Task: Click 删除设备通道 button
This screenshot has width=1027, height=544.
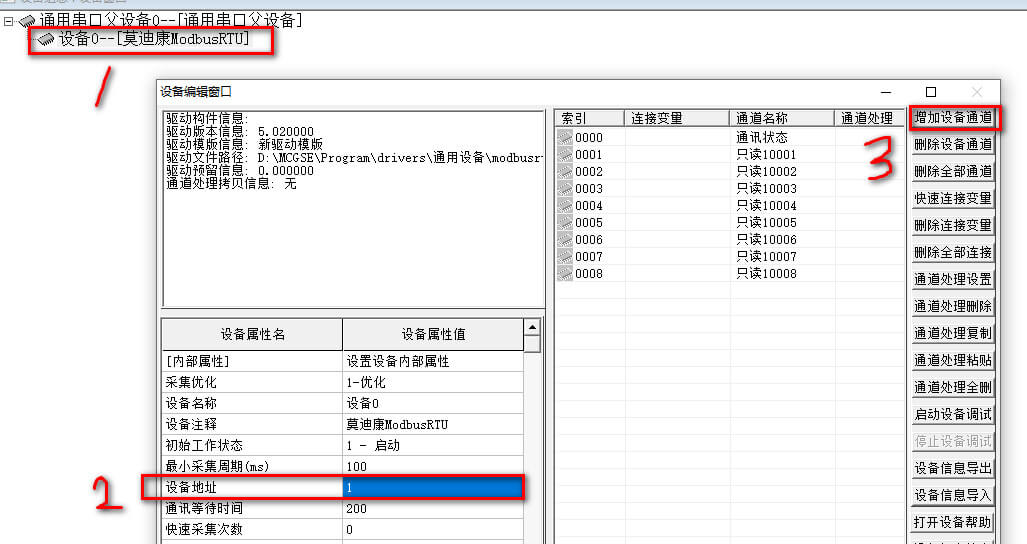Action: click(x=953, y=145)
